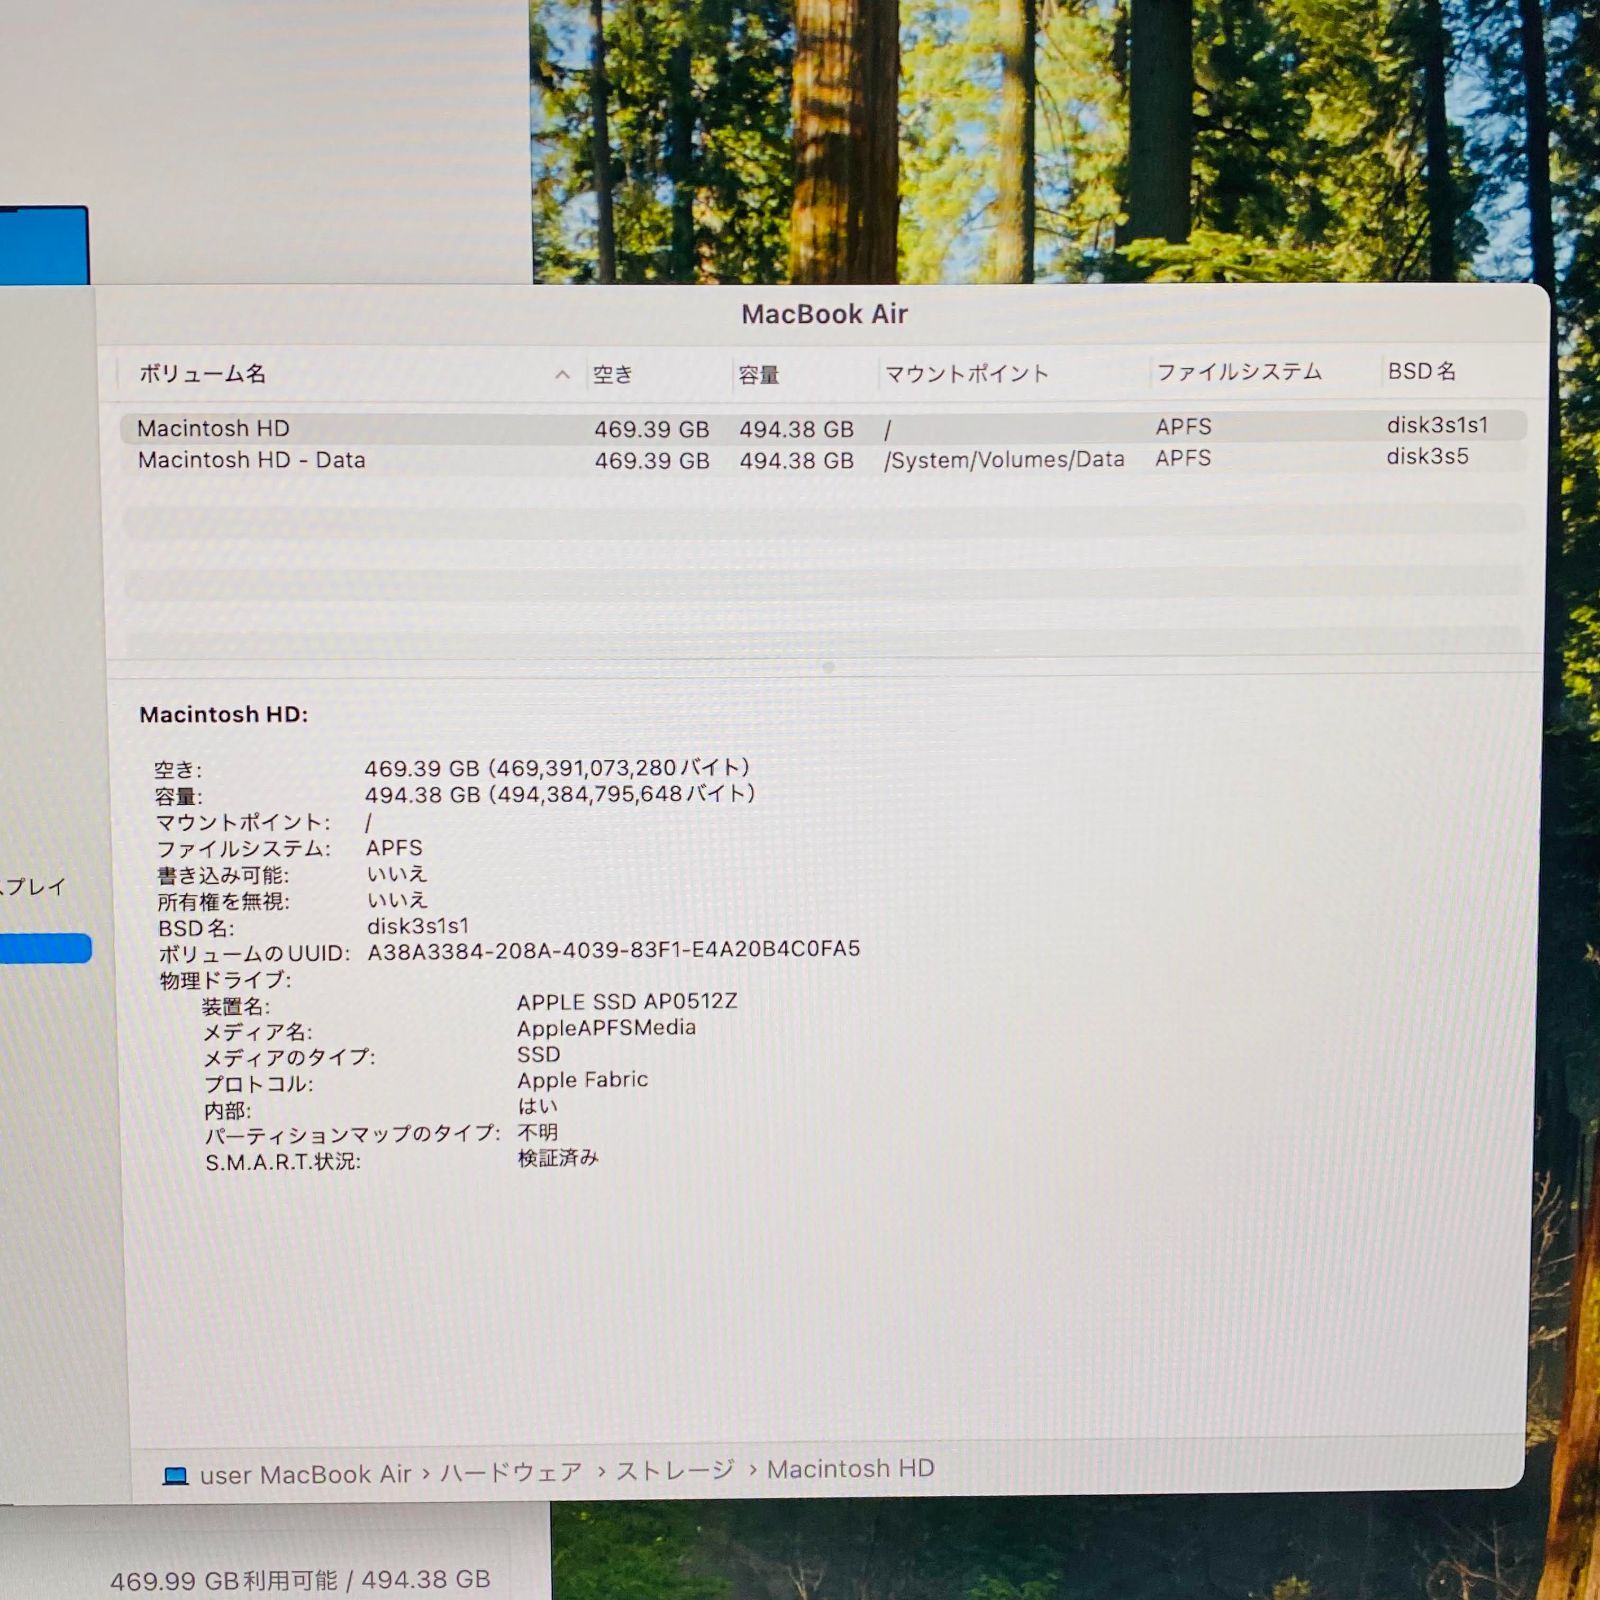The width and height of the screenshot is (1600, 1600).
Task: Sort by the マウントポイント column header
Action: tap(967, 373)
